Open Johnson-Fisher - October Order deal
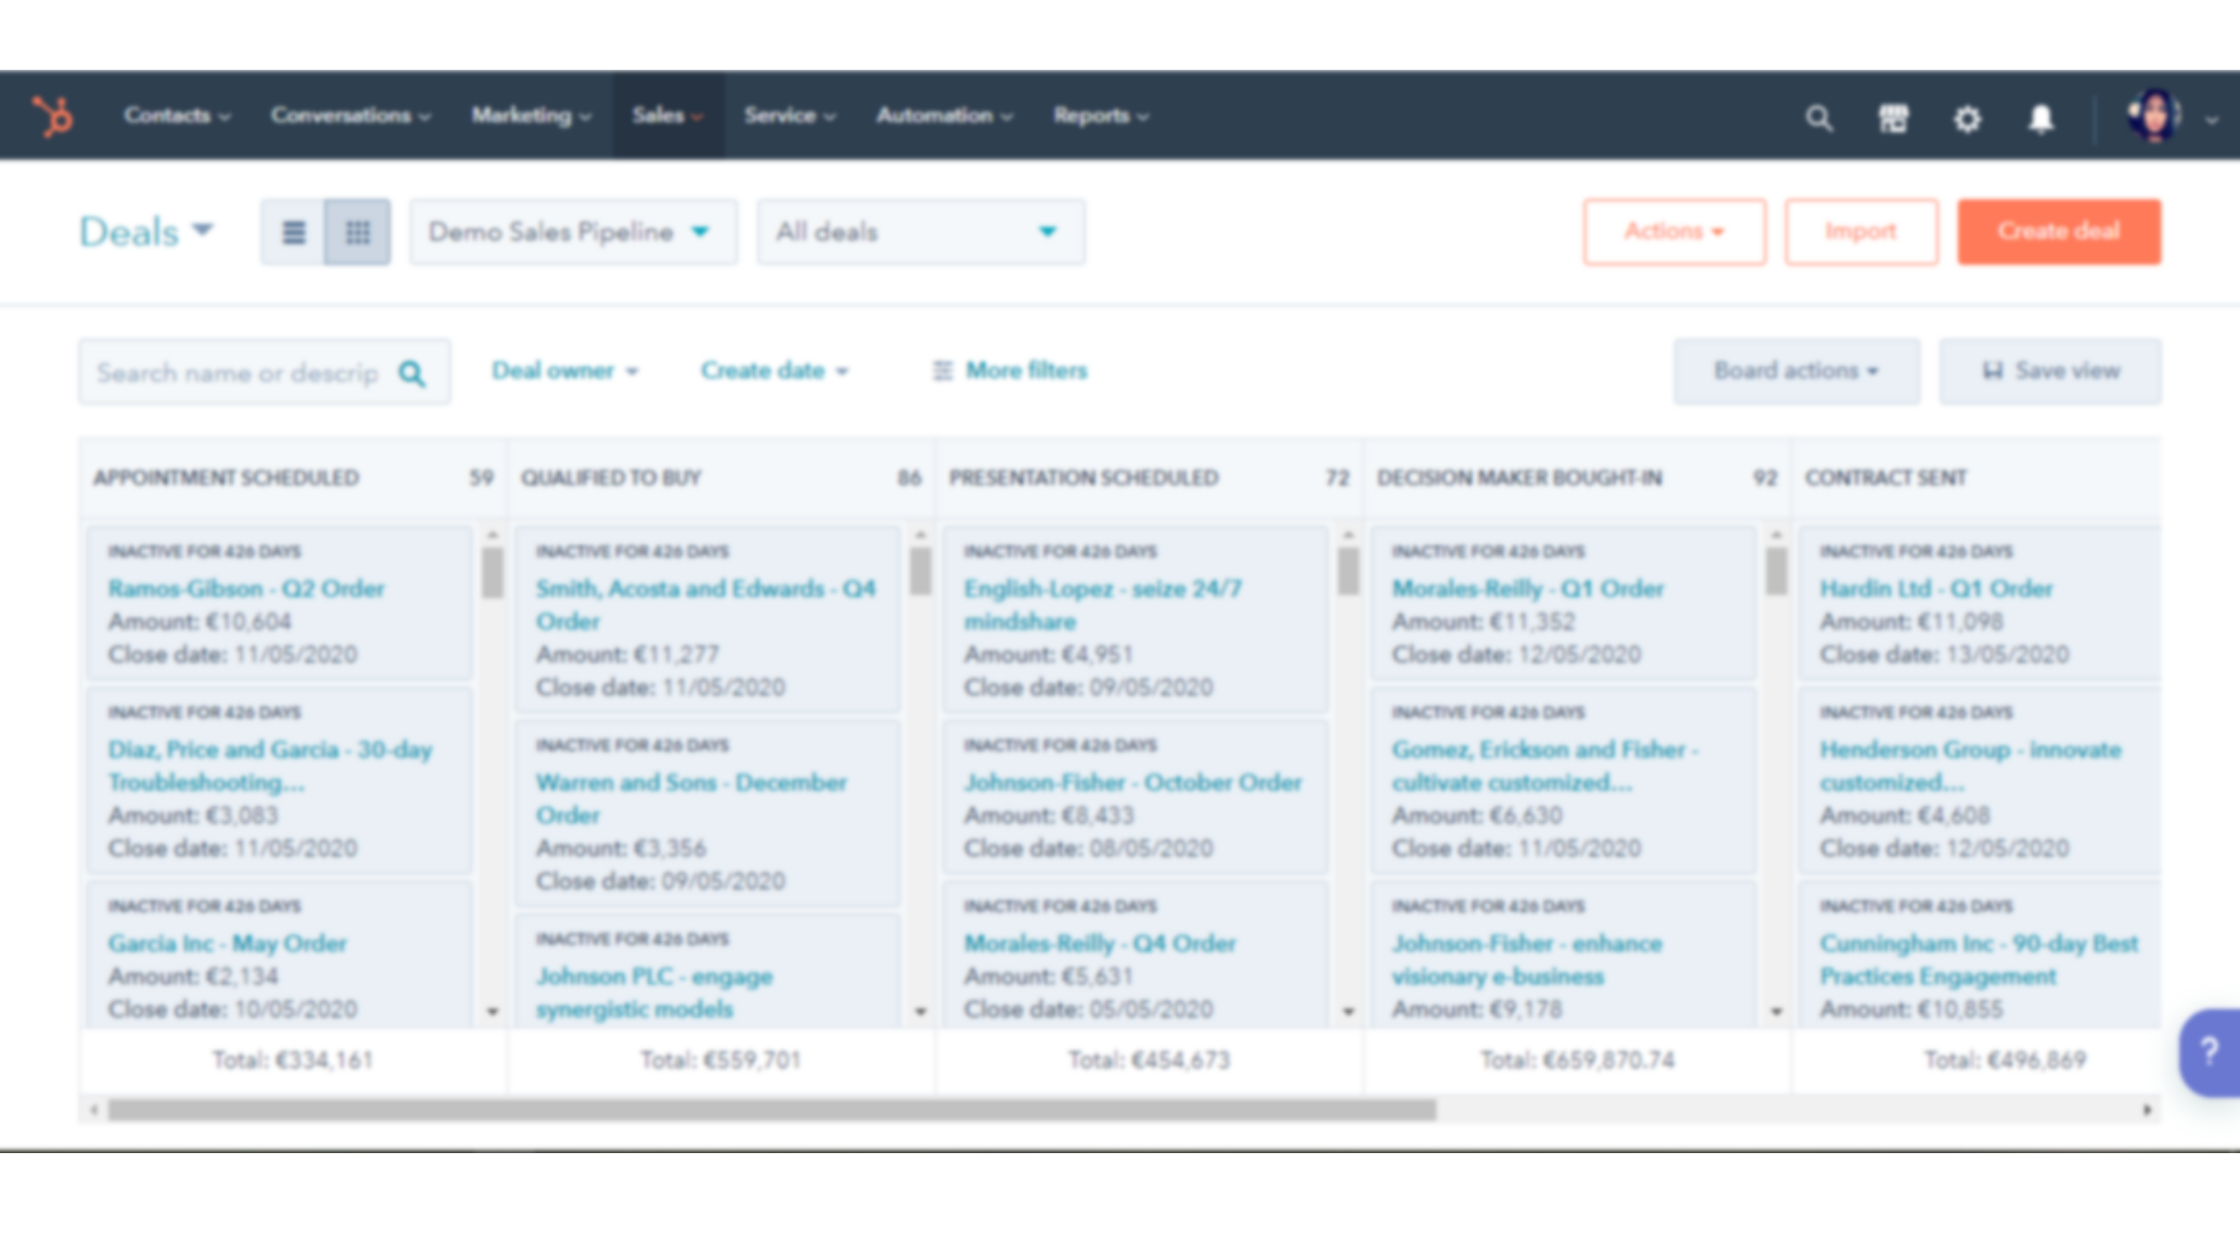This screenshot has height=1260, width=2240. coord(1133,782)
